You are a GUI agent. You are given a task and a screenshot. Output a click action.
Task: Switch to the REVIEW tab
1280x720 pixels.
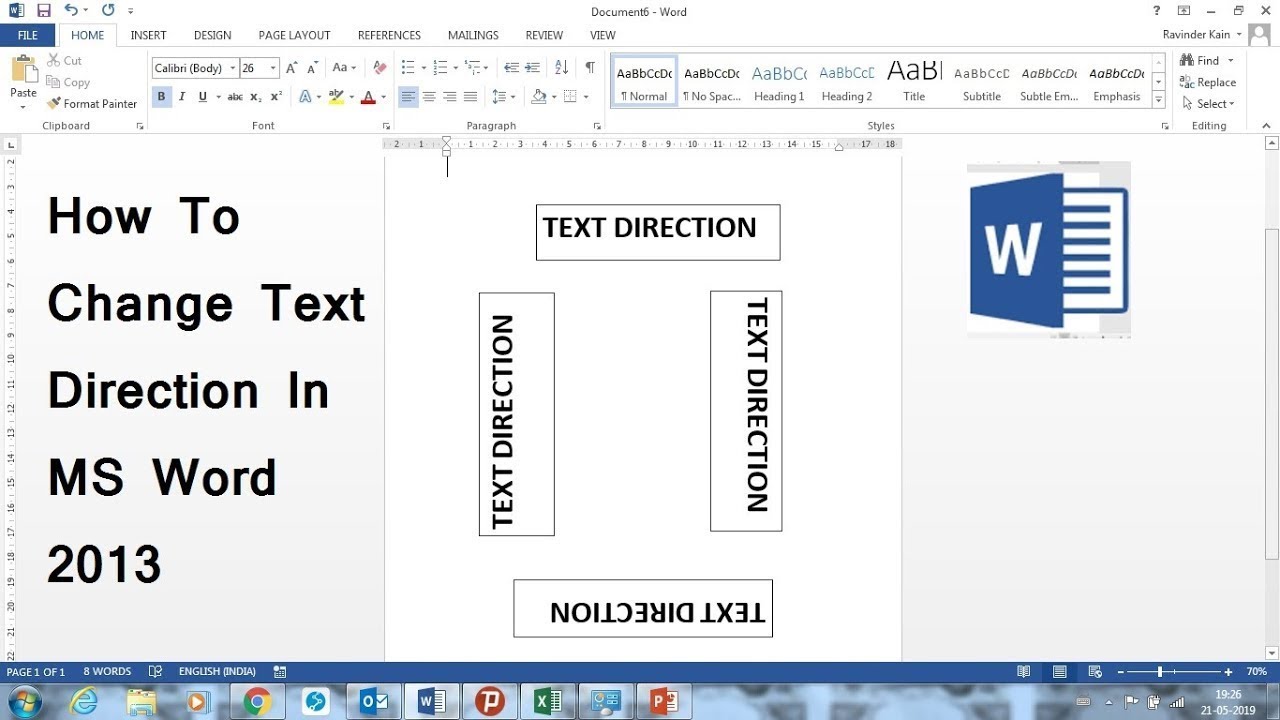click(x=544, y=35)
